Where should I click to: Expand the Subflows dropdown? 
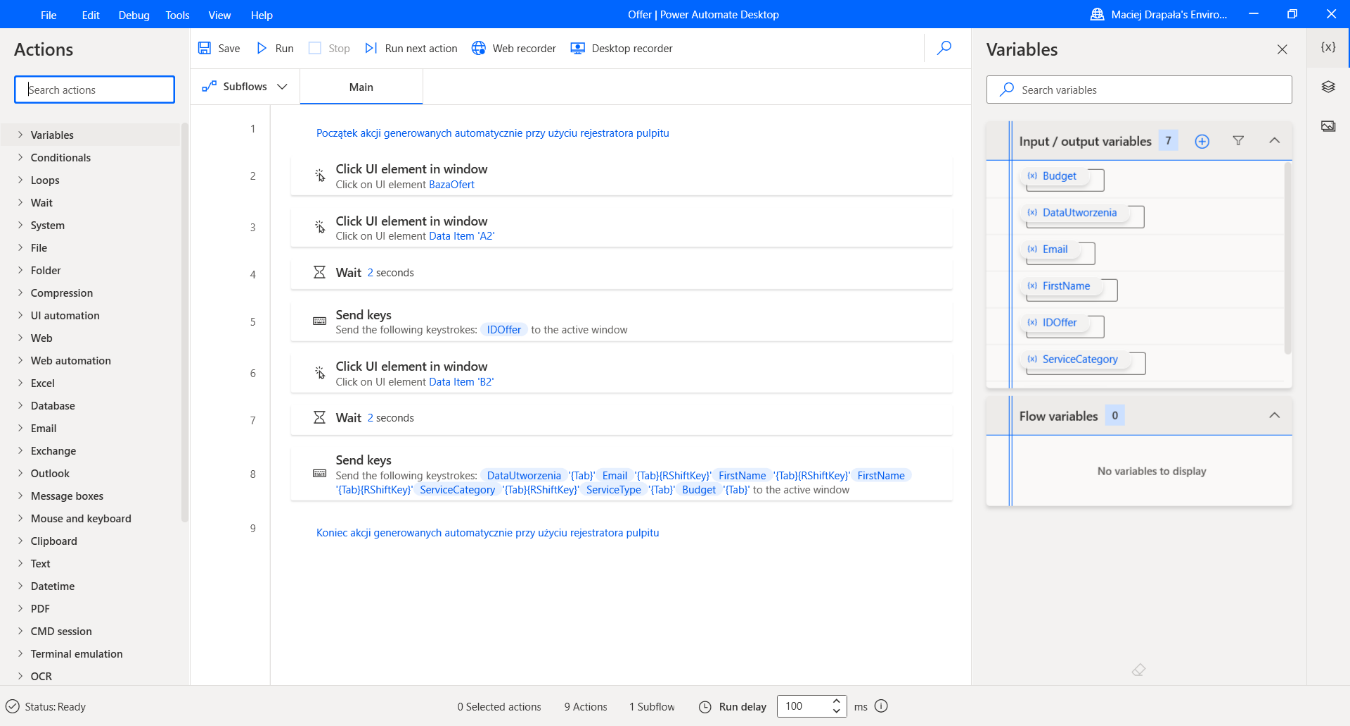tap(244, 87)
